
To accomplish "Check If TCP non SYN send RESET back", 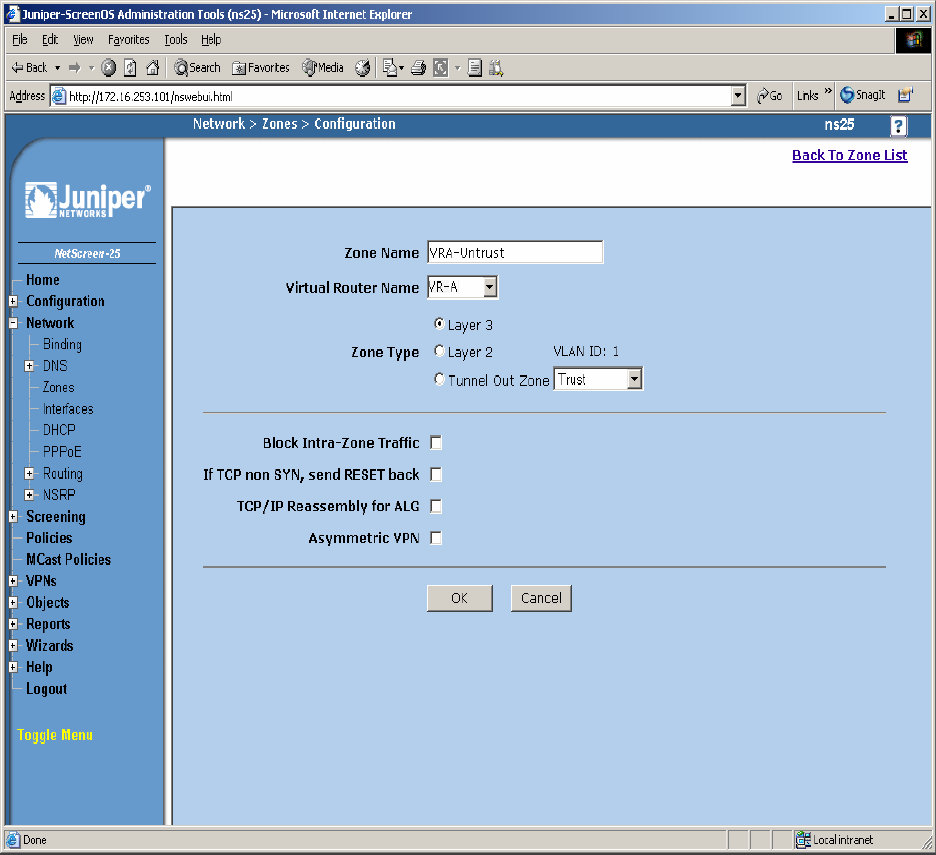I will coord(436,475).
